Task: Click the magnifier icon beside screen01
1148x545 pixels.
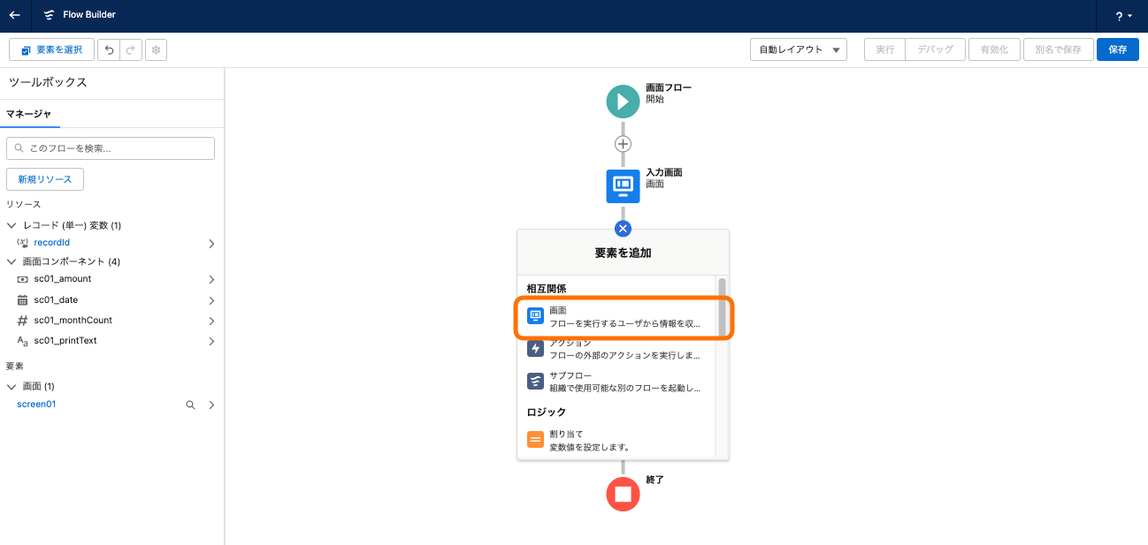Action: [x=190, y=404]
